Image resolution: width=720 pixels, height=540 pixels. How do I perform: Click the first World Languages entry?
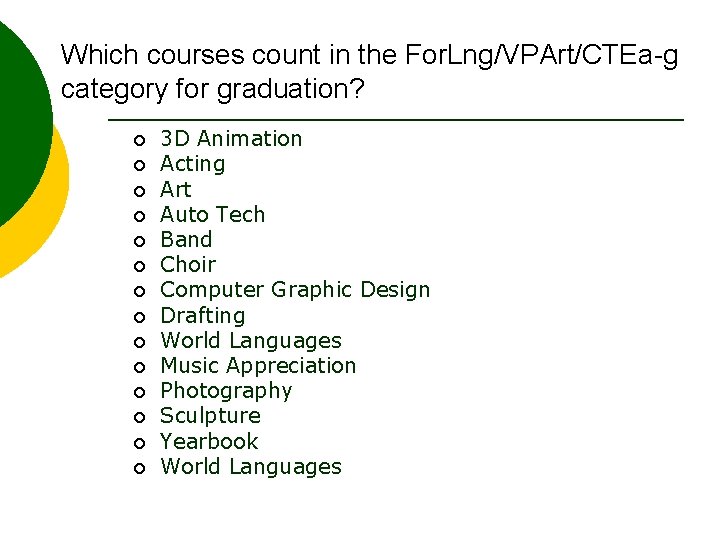tap(251, 340)
